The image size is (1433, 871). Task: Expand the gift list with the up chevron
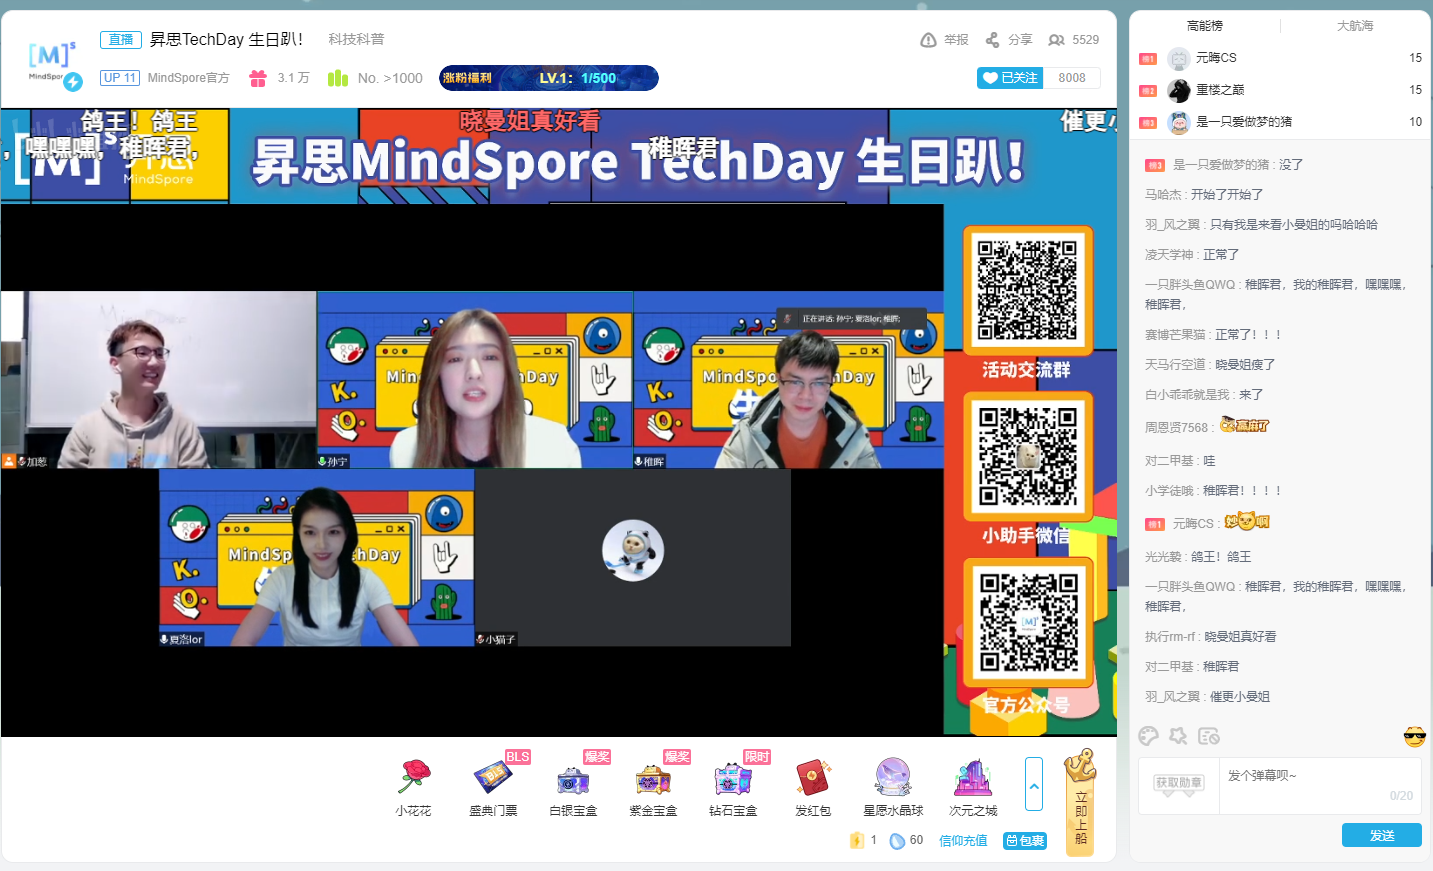pyautogui.click(x=1034, y=784)
